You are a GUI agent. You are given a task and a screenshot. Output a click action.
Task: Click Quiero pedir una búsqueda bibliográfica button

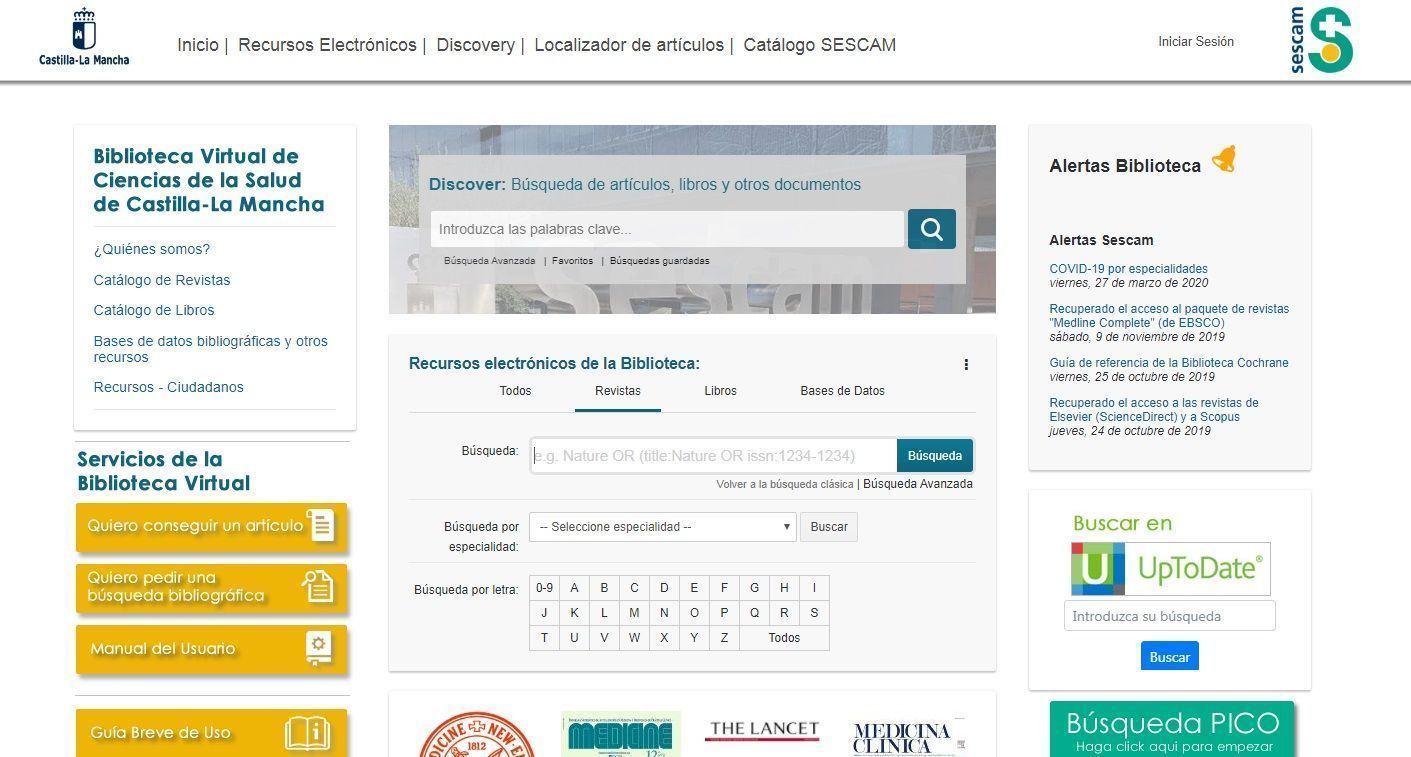(x=211, y=587)
